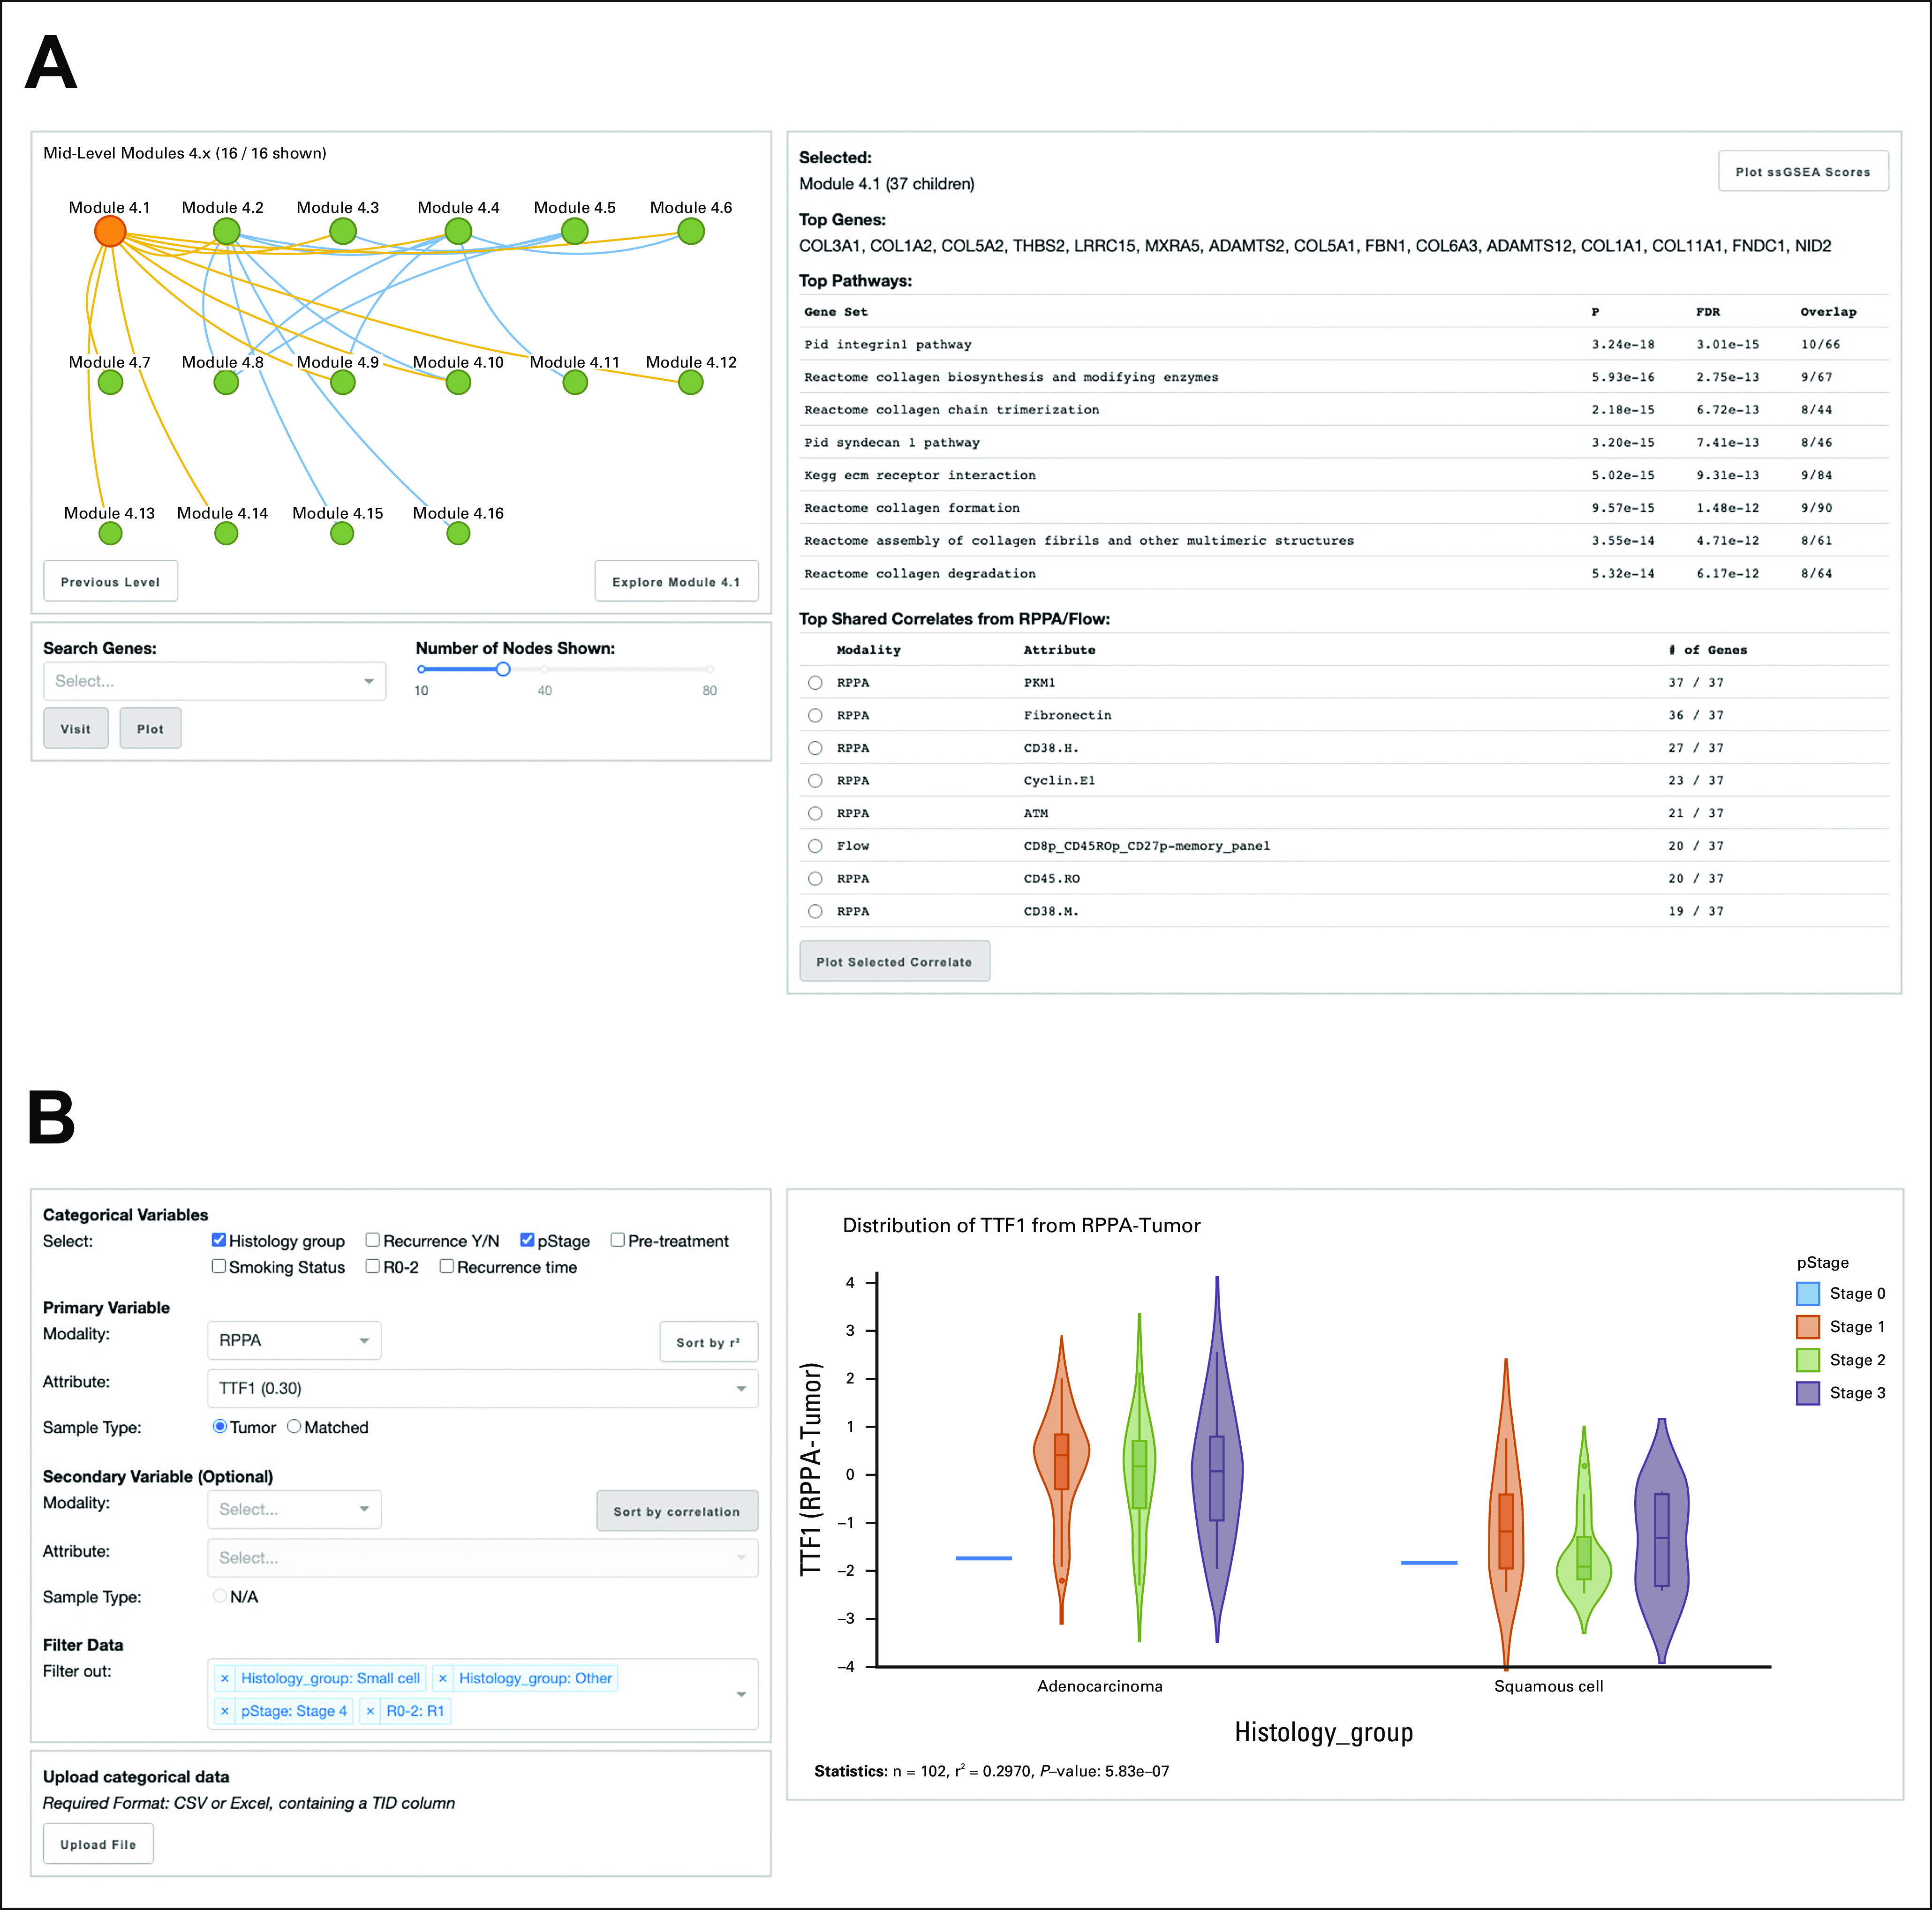Viewport: 1932px width, 1910px height.
Task: Remove the Histology_group: Other filter tag
Action: [x=443, y=1679]
